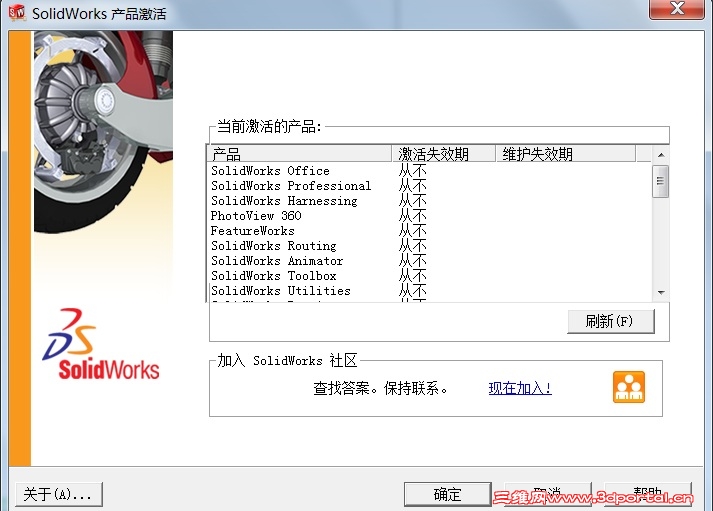Image resolution: width=713 pixels, height=511 pixels.
Task: Select the SolidWorks Harnessing row
Action: point(431,201)
